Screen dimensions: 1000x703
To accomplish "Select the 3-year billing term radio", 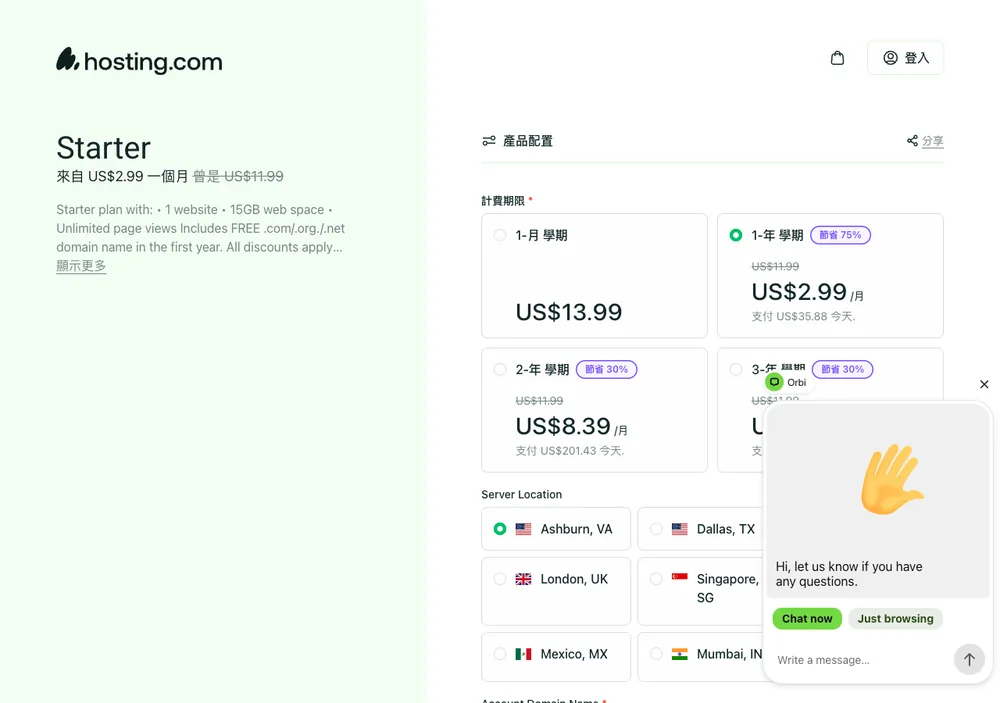I will (735, 369).
